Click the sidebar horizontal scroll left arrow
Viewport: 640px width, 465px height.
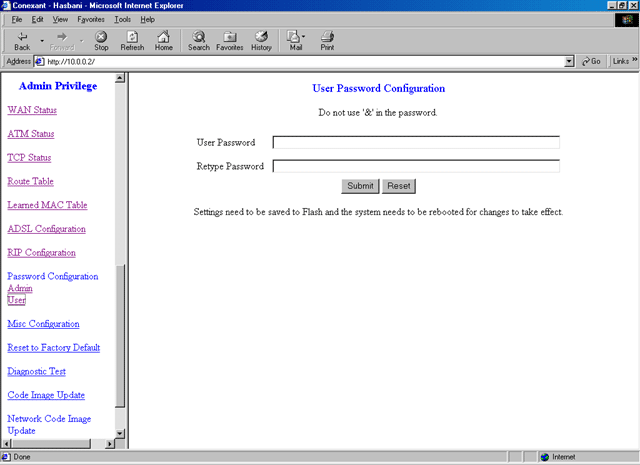(x=6, y=443)
